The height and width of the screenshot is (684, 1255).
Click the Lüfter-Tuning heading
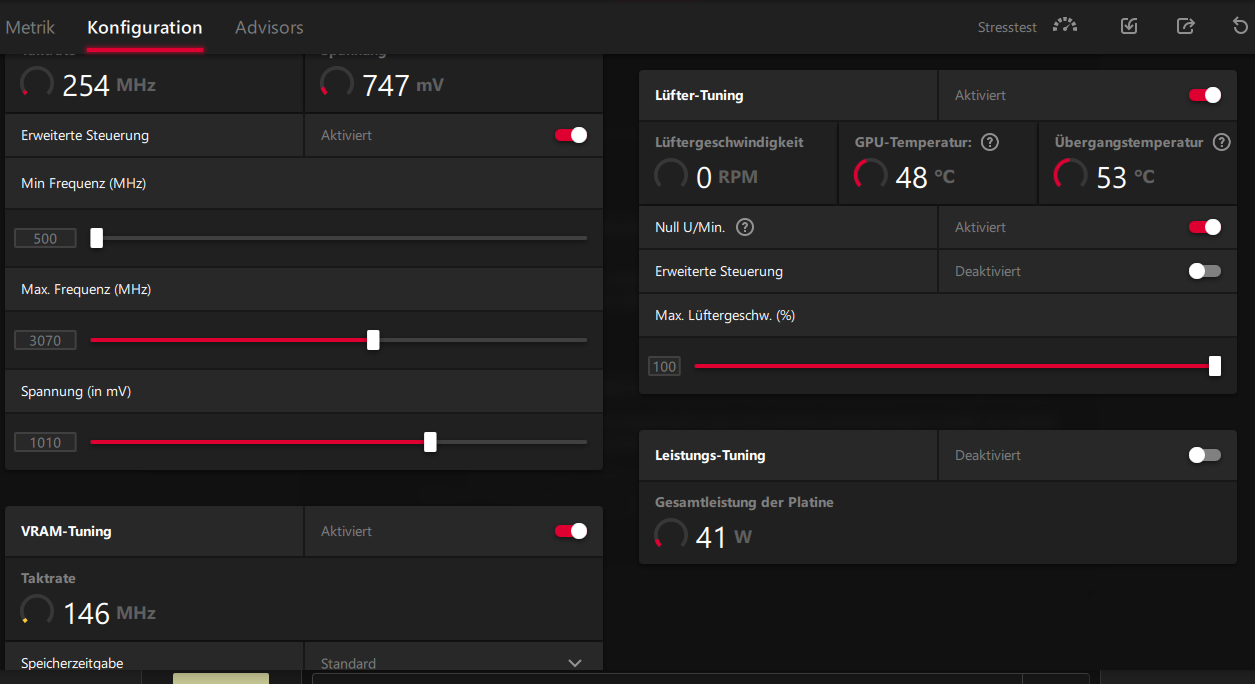pyautogui.click(x=699, y=95)
